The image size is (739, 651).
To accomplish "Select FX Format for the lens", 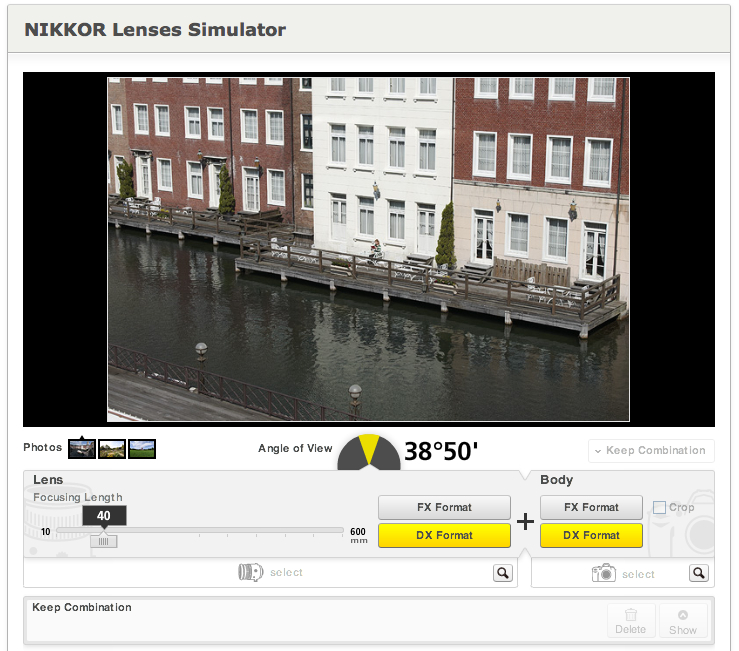I will point(444,507).
